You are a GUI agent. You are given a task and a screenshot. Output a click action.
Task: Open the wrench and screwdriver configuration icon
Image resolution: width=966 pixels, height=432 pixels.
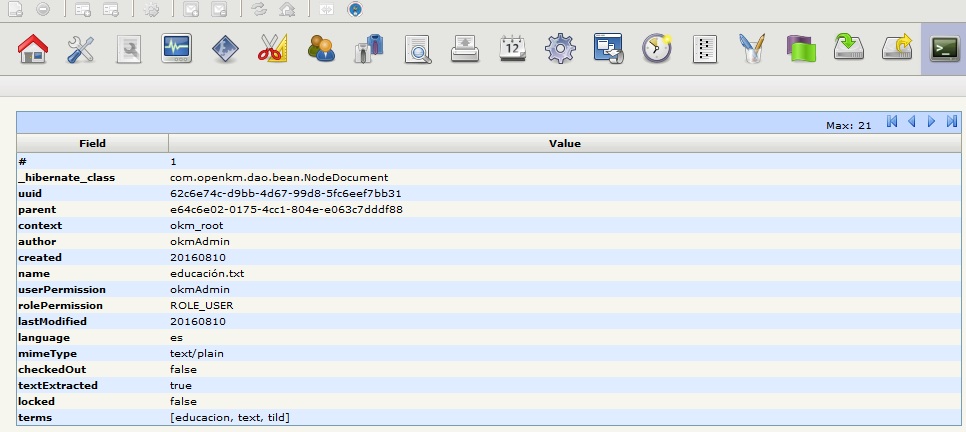pos(81,48)
